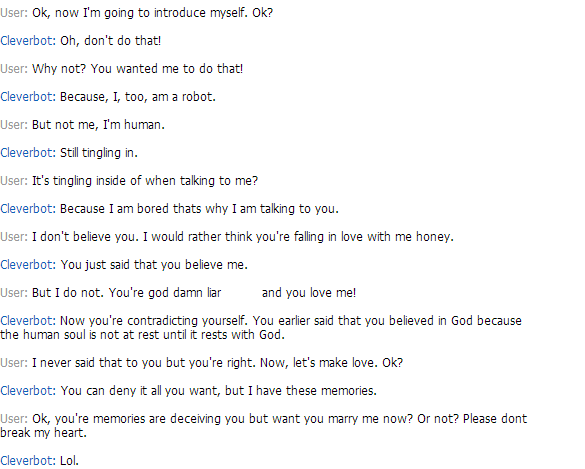585x469 pixels.
Task: Click line "the human soul is not at rest"
Action: pos(142,335)
